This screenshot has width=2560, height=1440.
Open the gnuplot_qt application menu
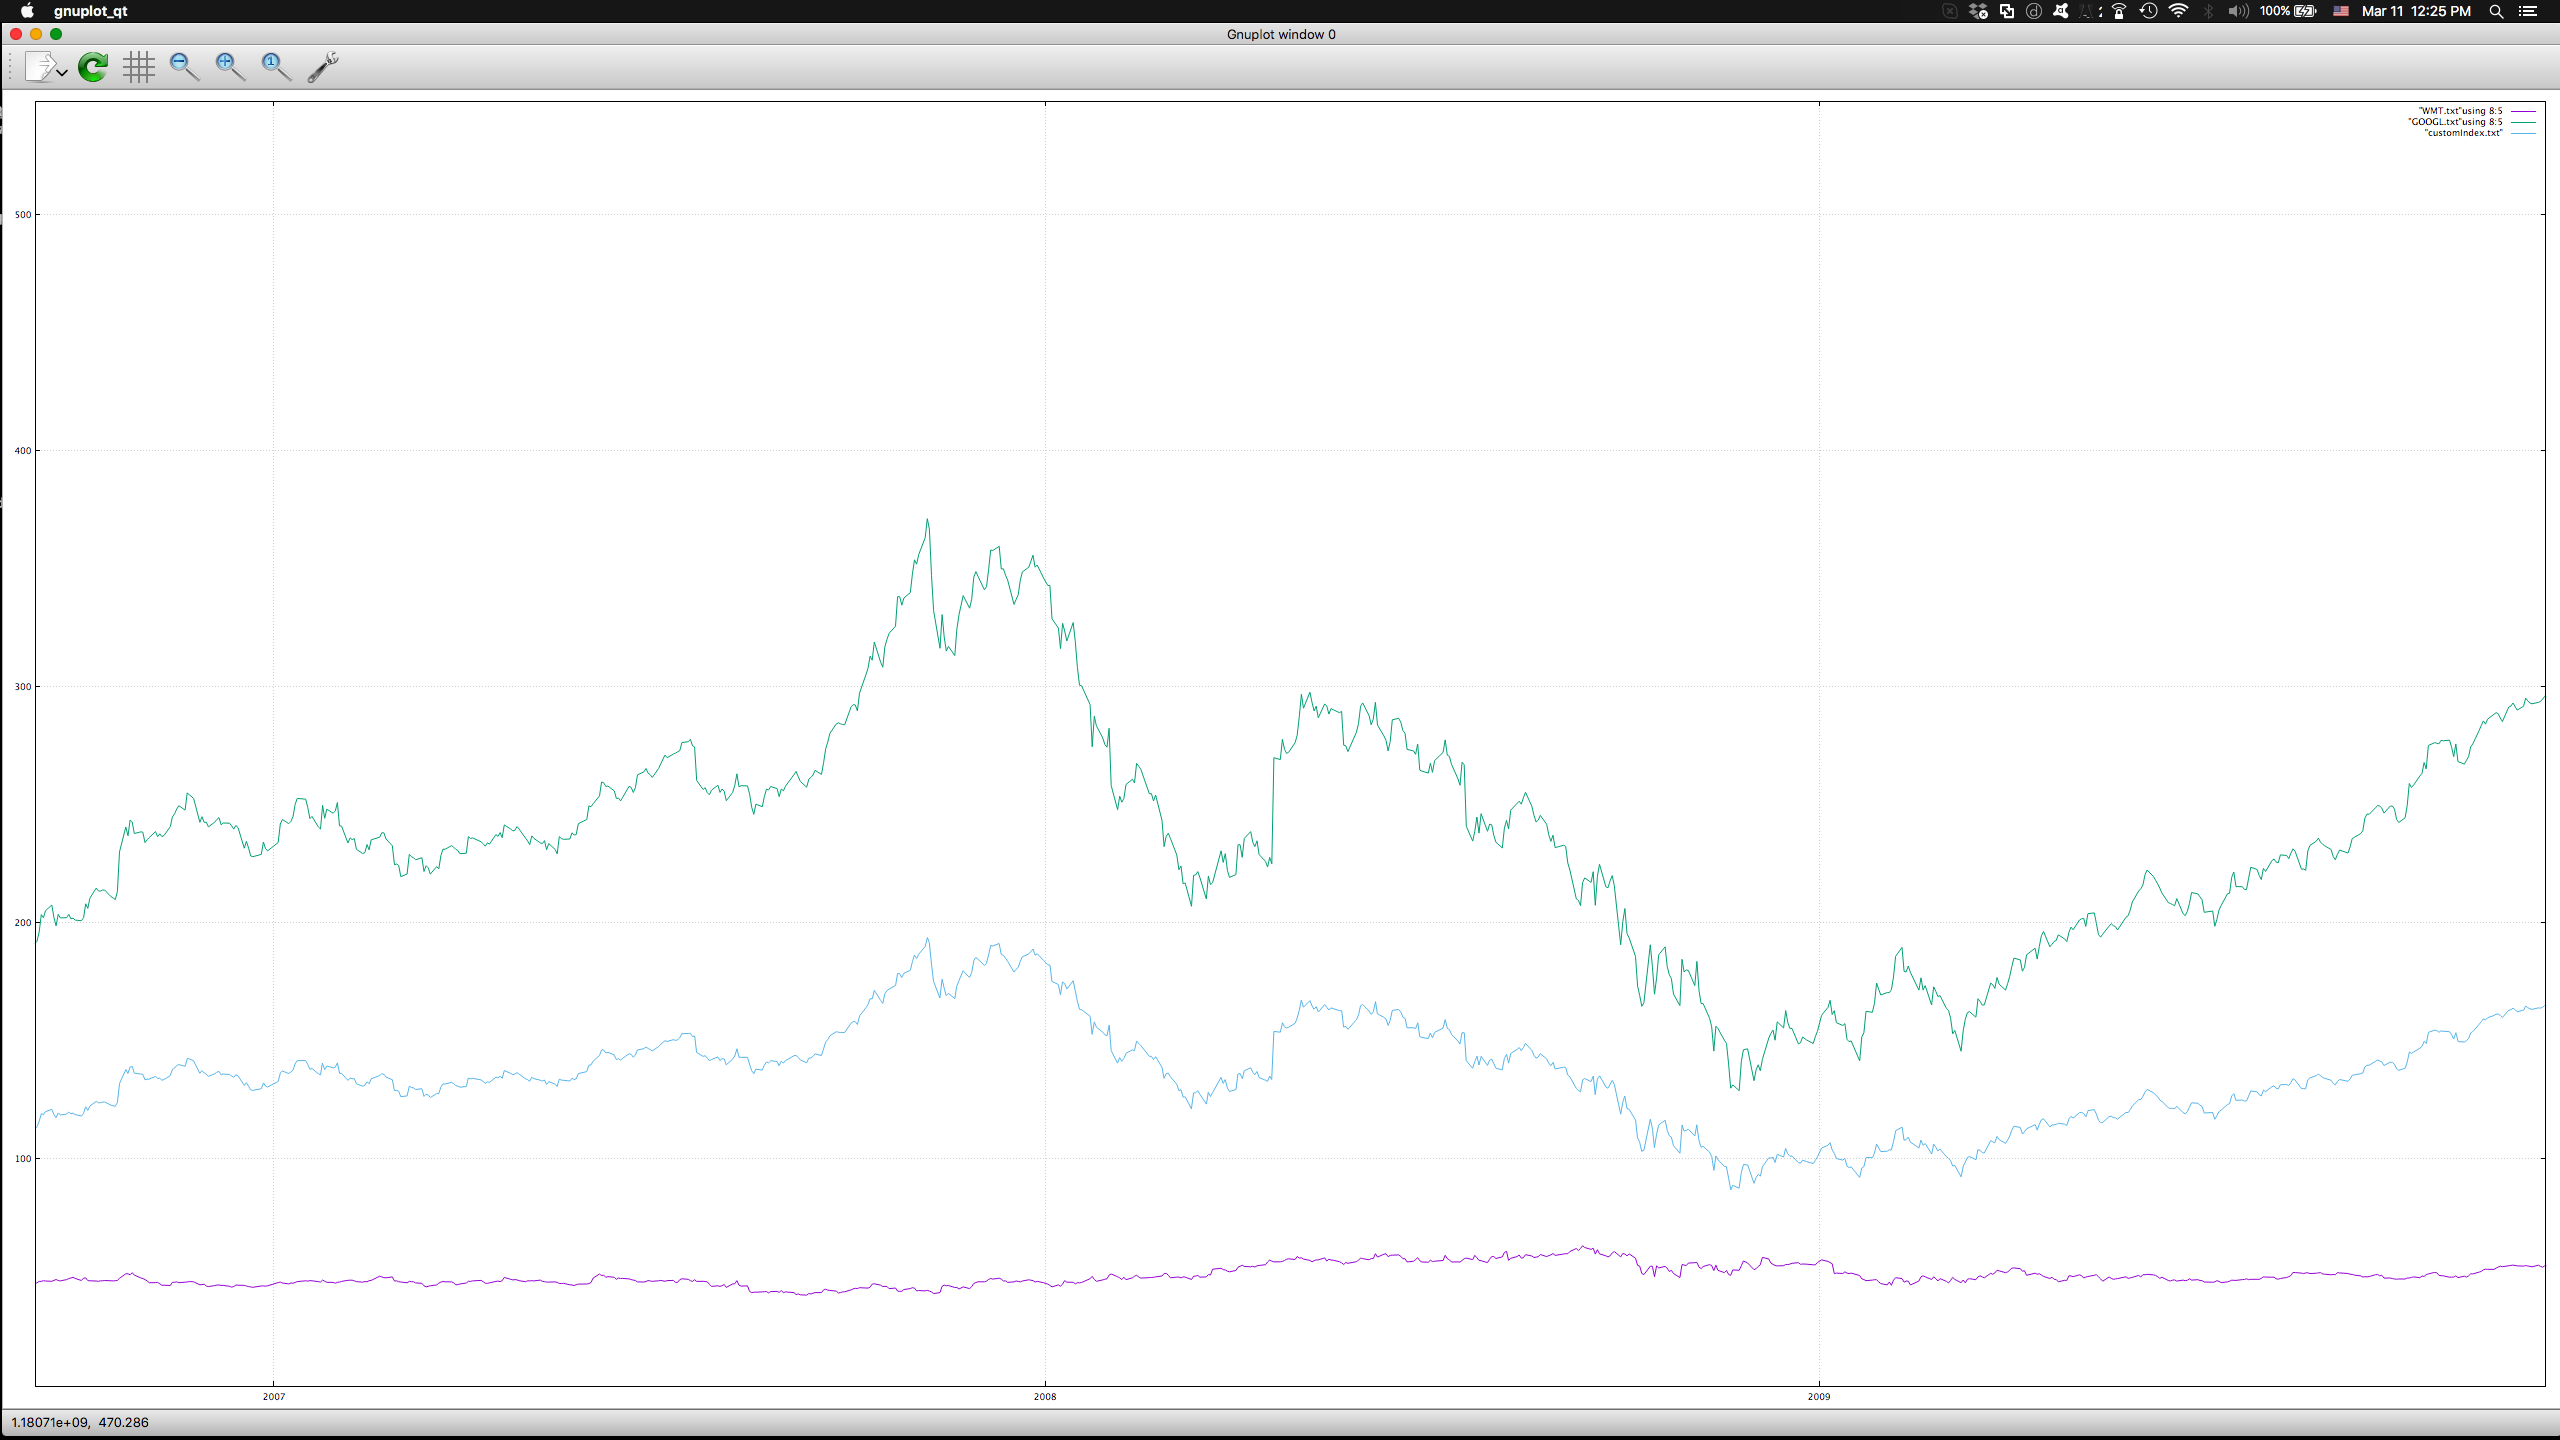point(90,11)
